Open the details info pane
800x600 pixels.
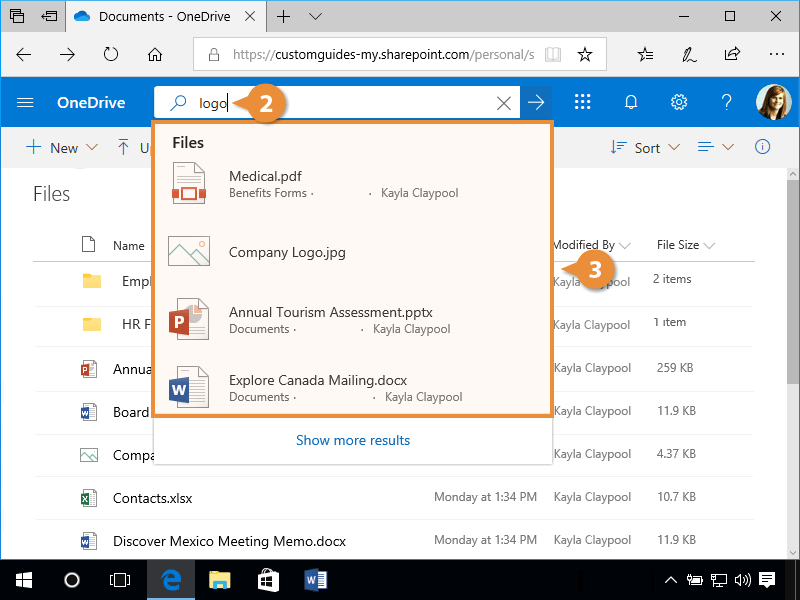pos(762,147)
